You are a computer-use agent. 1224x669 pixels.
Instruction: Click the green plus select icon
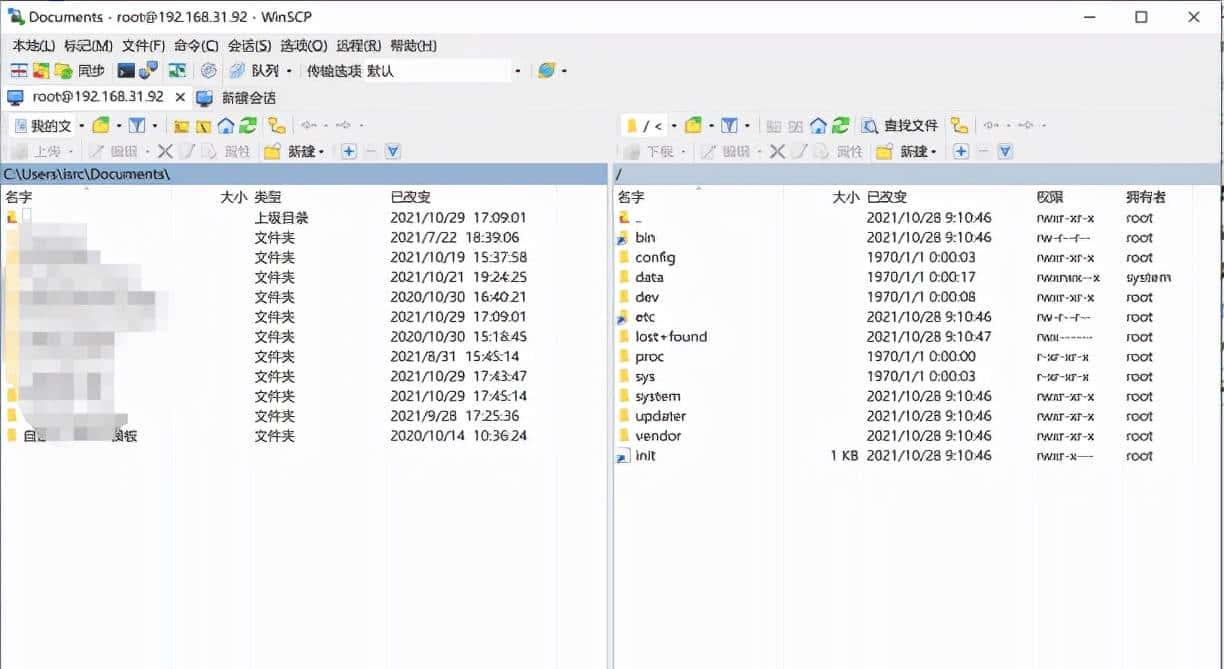(x=350, y=152)
